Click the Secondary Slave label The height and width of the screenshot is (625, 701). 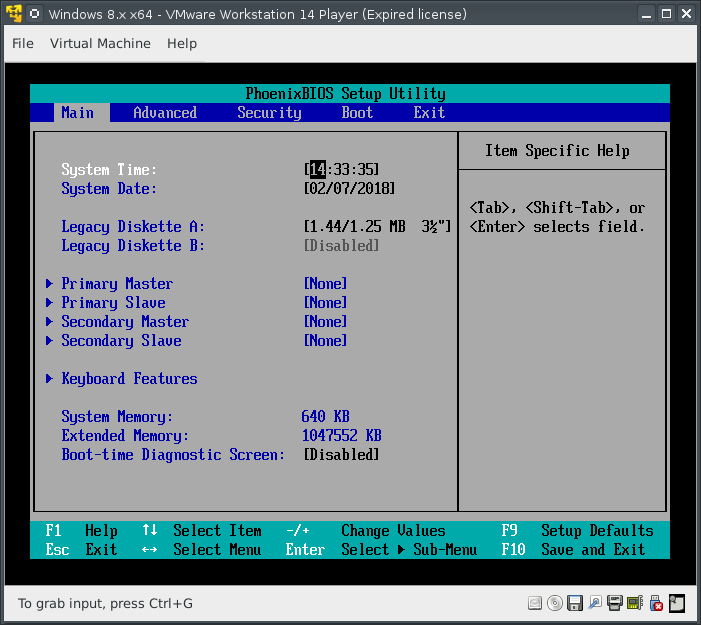point(121,341)
